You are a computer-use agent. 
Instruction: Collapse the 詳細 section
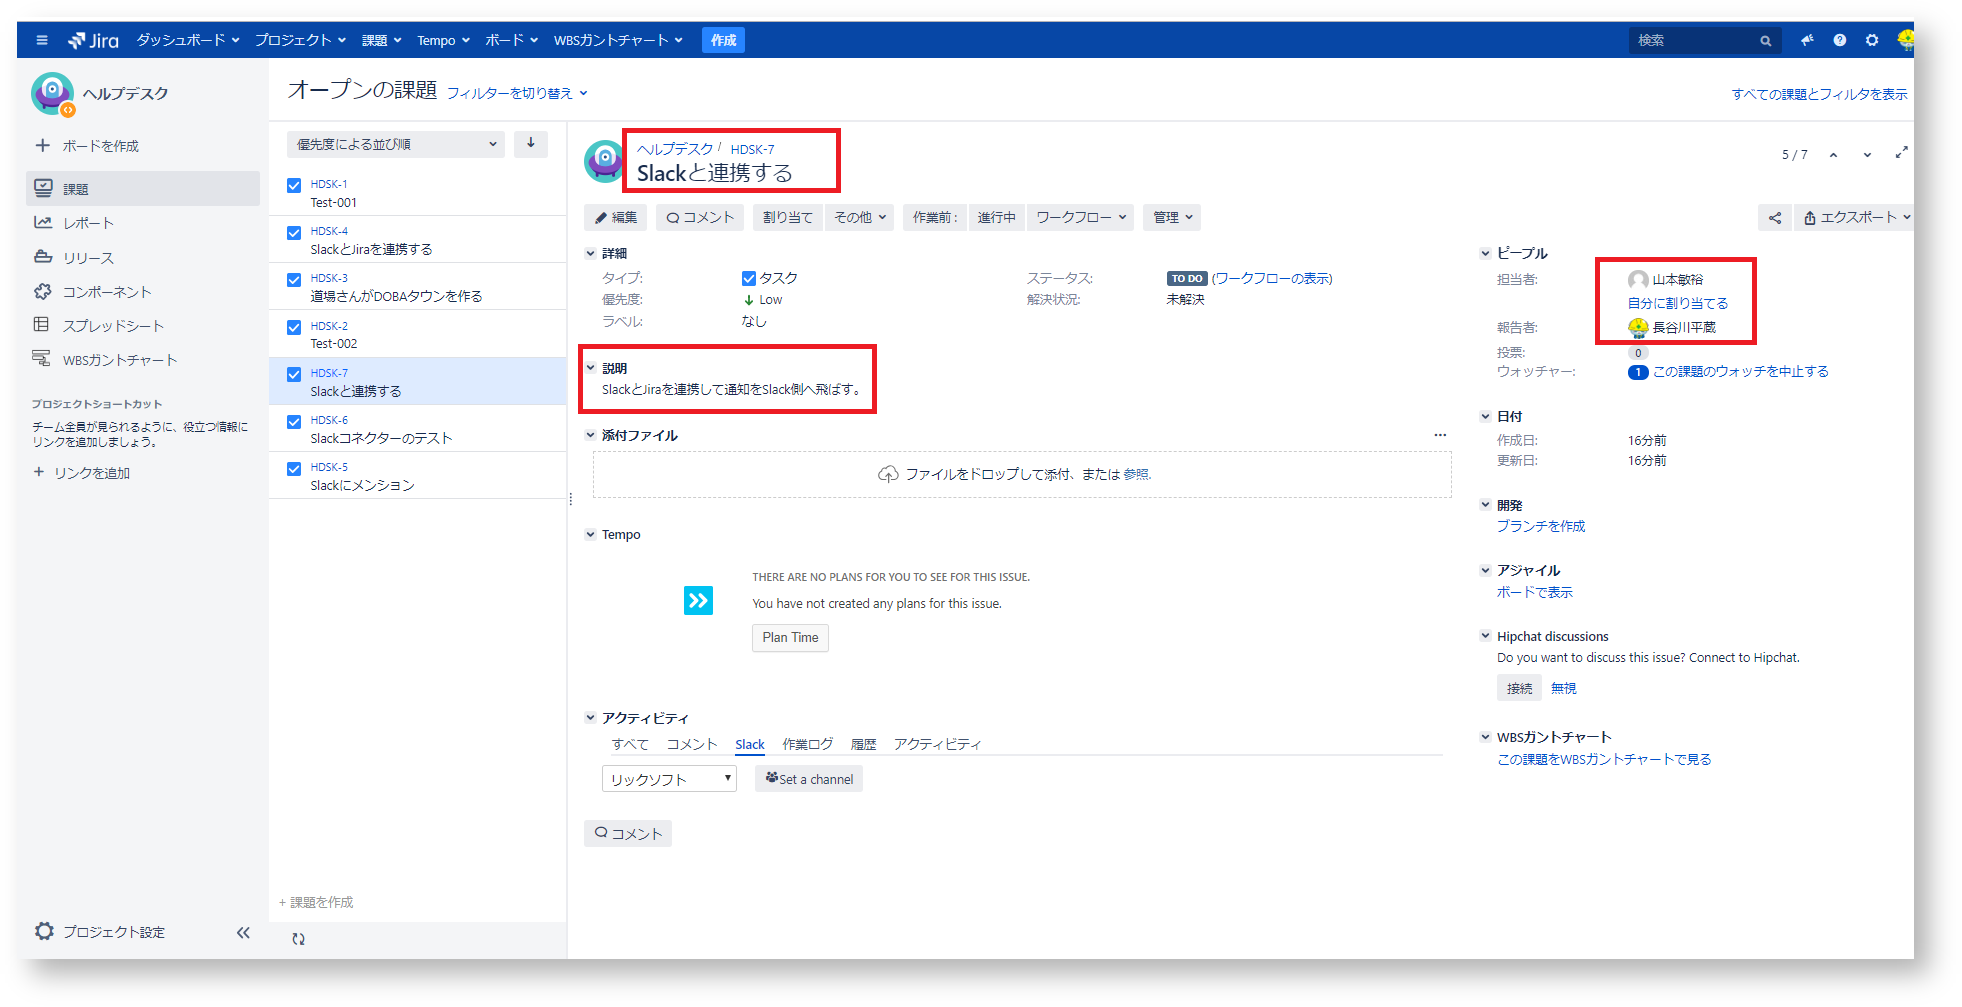(590, 253)
